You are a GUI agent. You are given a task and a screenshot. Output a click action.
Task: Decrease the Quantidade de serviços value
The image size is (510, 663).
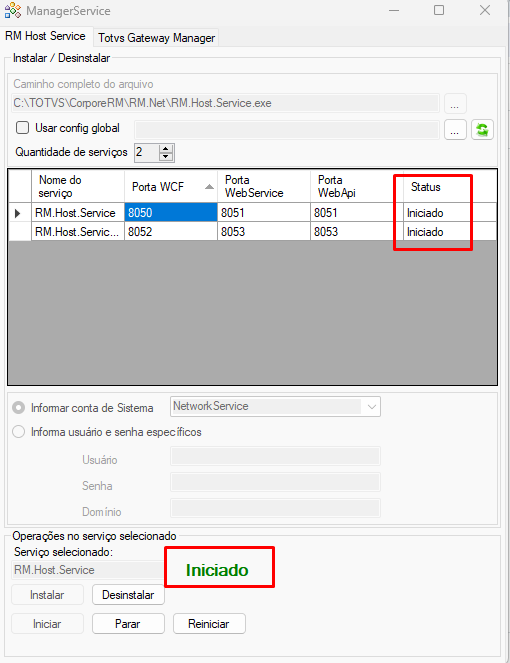point(166,156)
